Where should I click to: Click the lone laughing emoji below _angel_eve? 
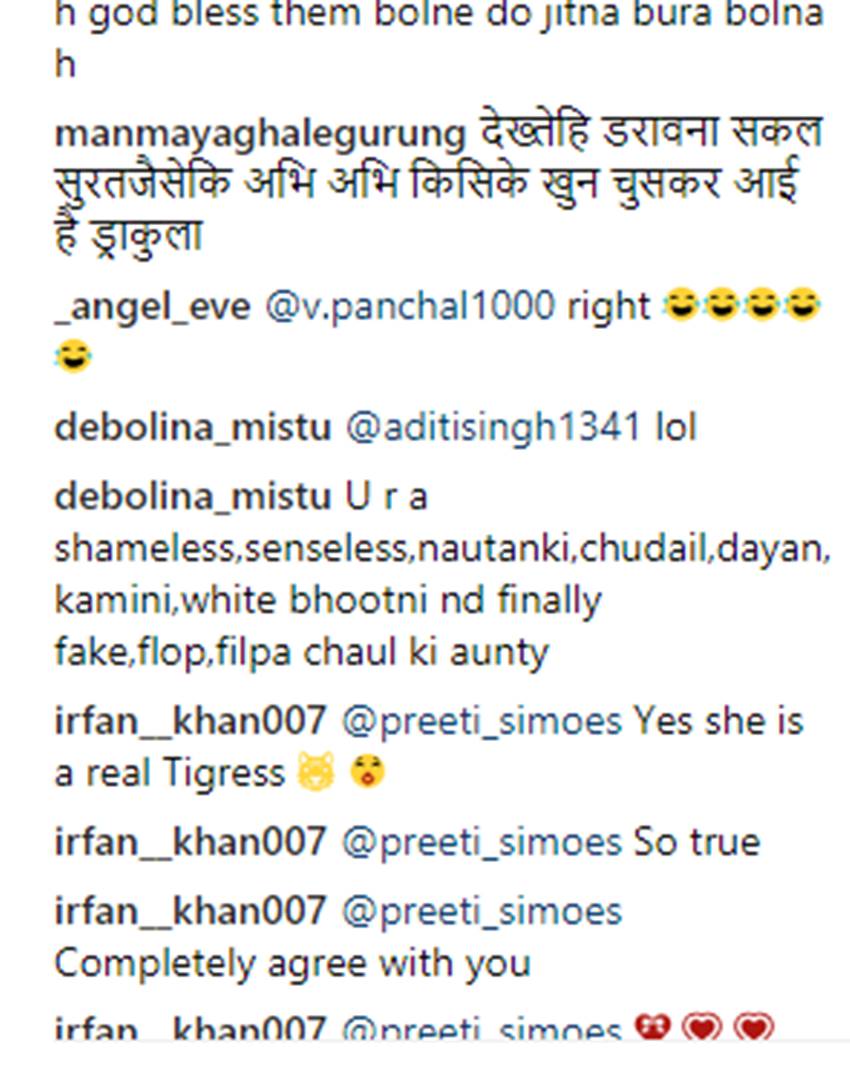pyautogui.click(x=73, y=355)
